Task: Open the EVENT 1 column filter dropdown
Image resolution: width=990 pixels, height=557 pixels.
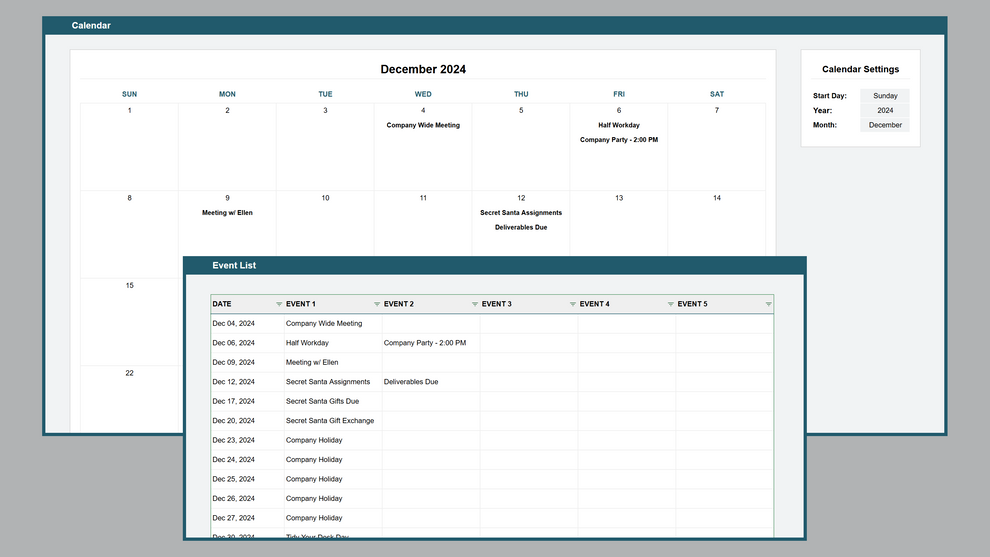Action: [377, 304]
